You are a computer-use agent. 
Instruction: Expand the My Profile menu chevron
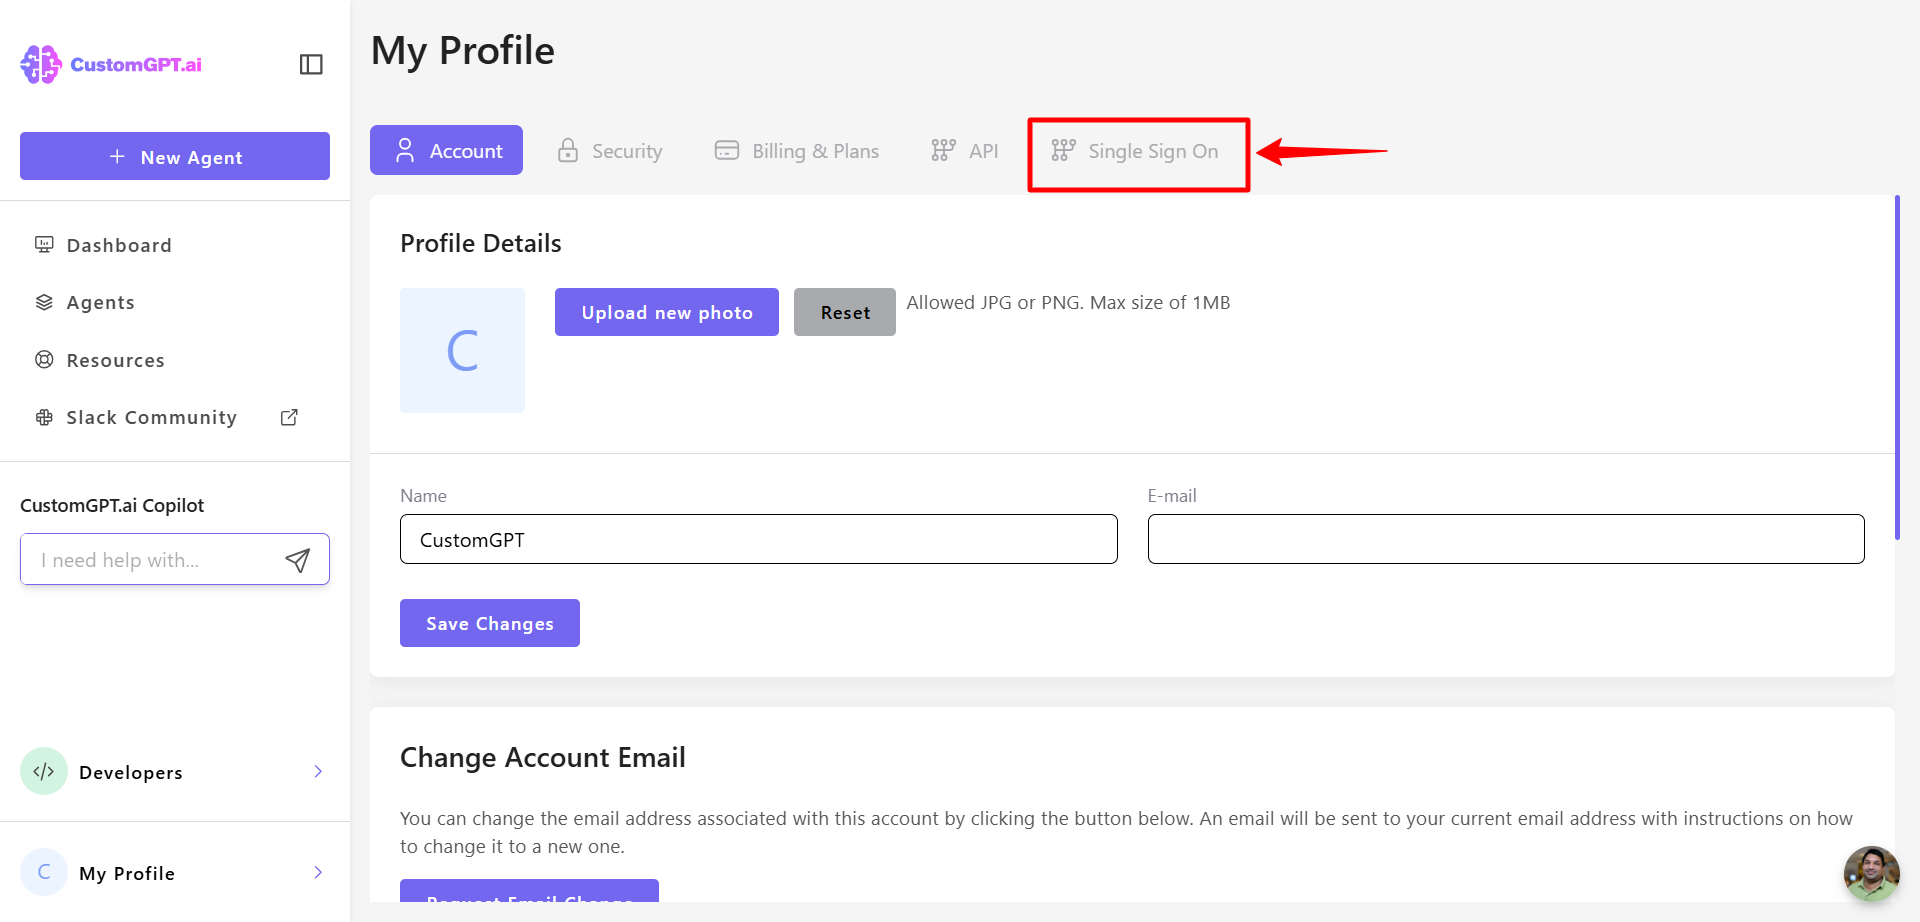tap(318, 872)
